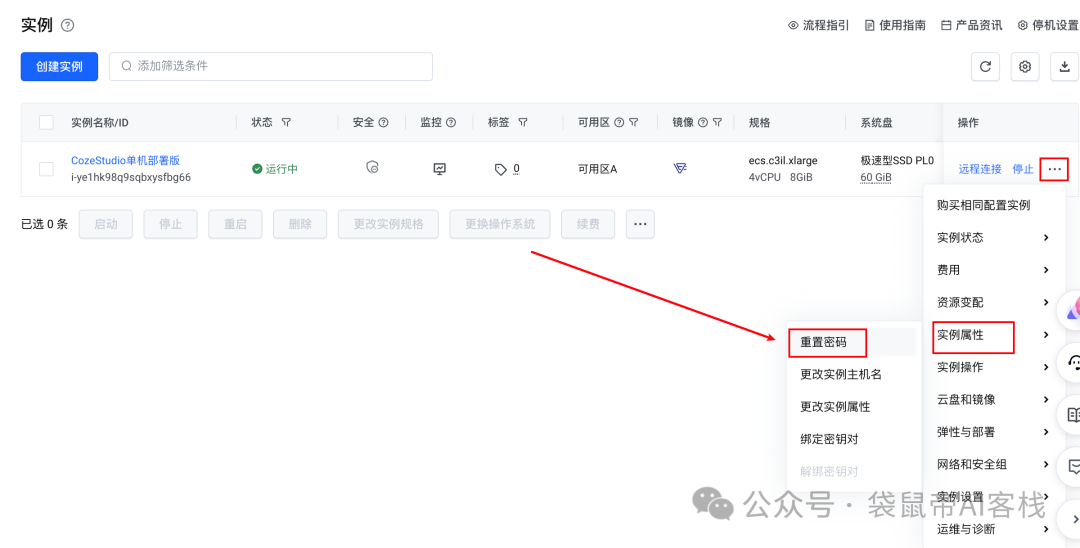Image resolution: width=1080 pixels, height=548 pixels.
Task: Click the 更换操作系统 batch button
Action: [500, 224]
